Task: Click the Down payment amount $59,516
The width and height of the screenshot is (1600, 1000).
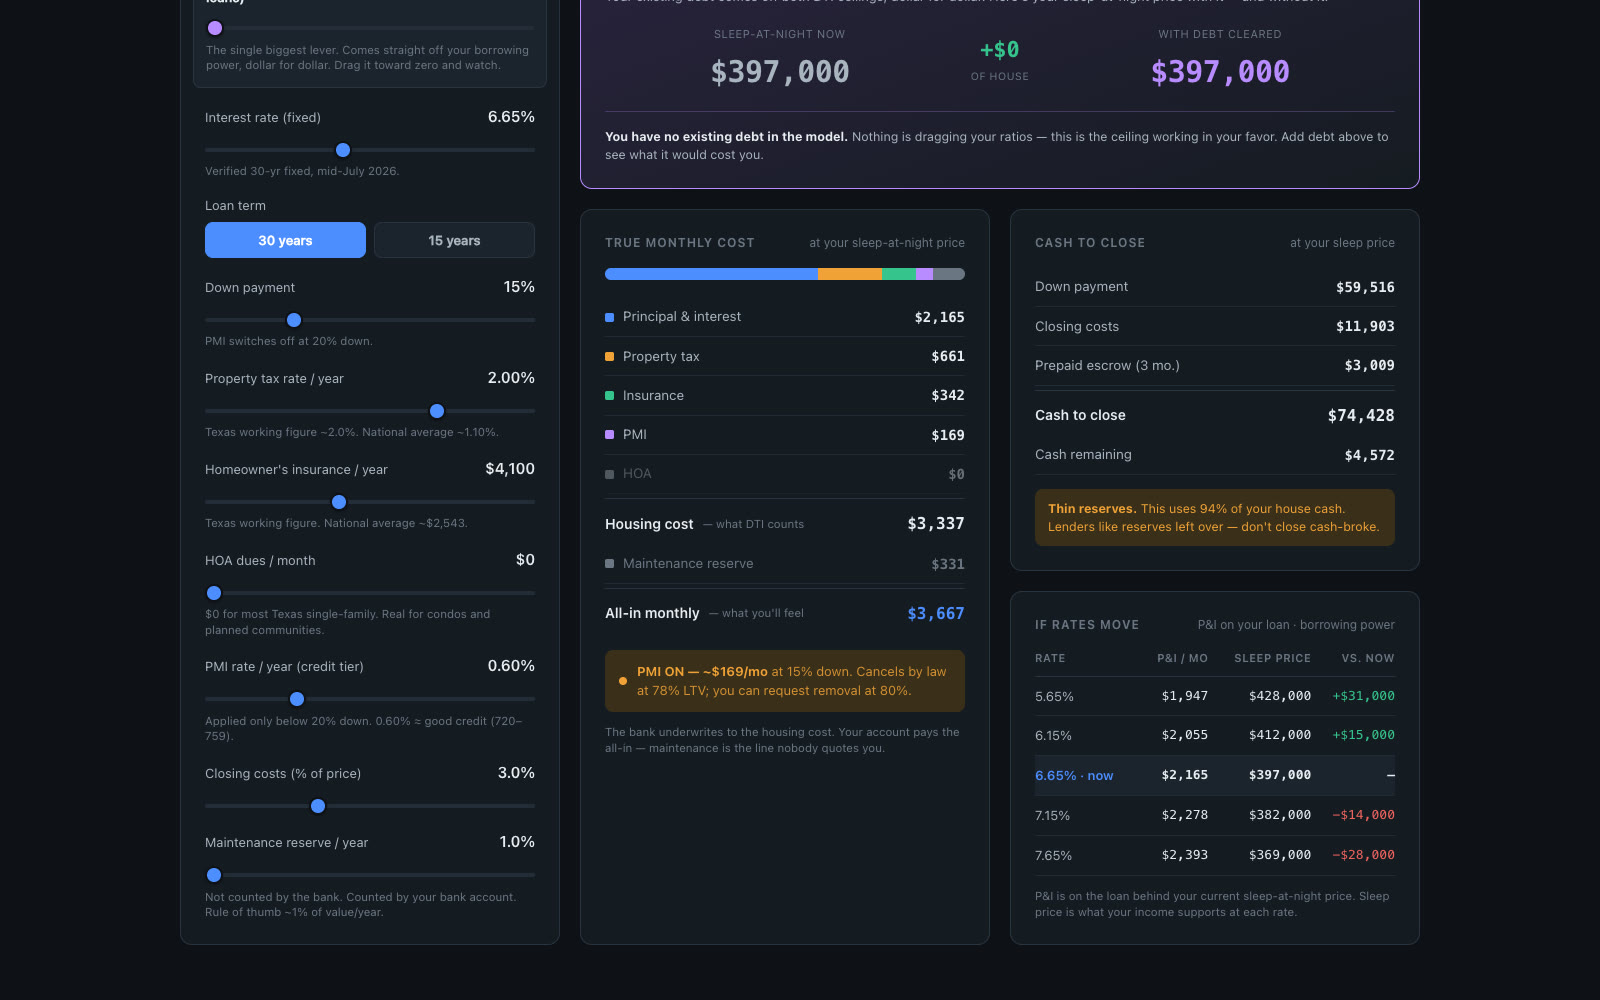Action: [1365, 287]
